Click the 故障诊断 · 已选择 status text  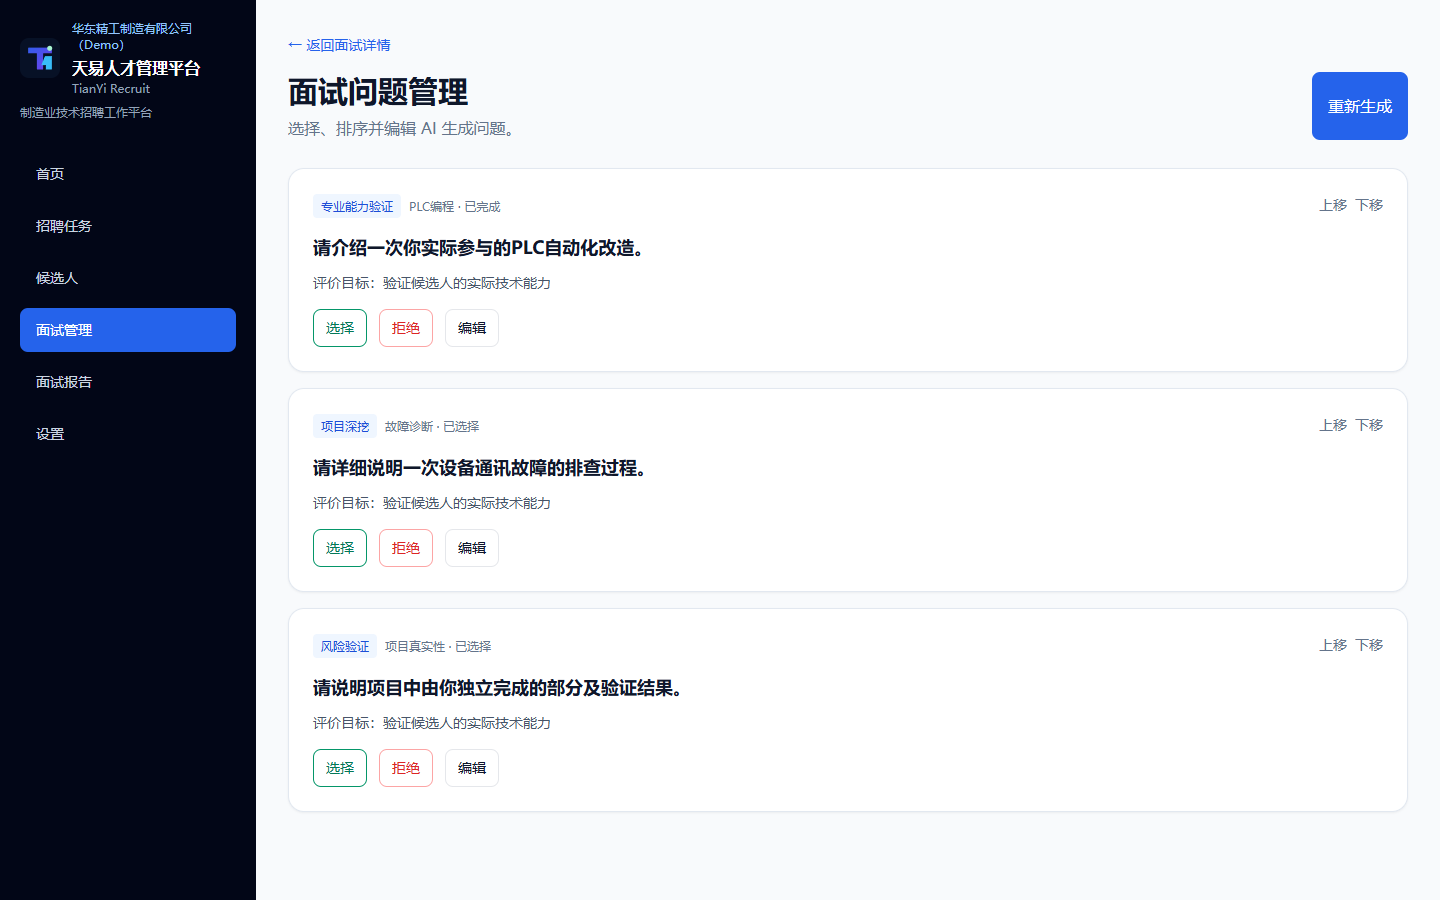point(432,427)
